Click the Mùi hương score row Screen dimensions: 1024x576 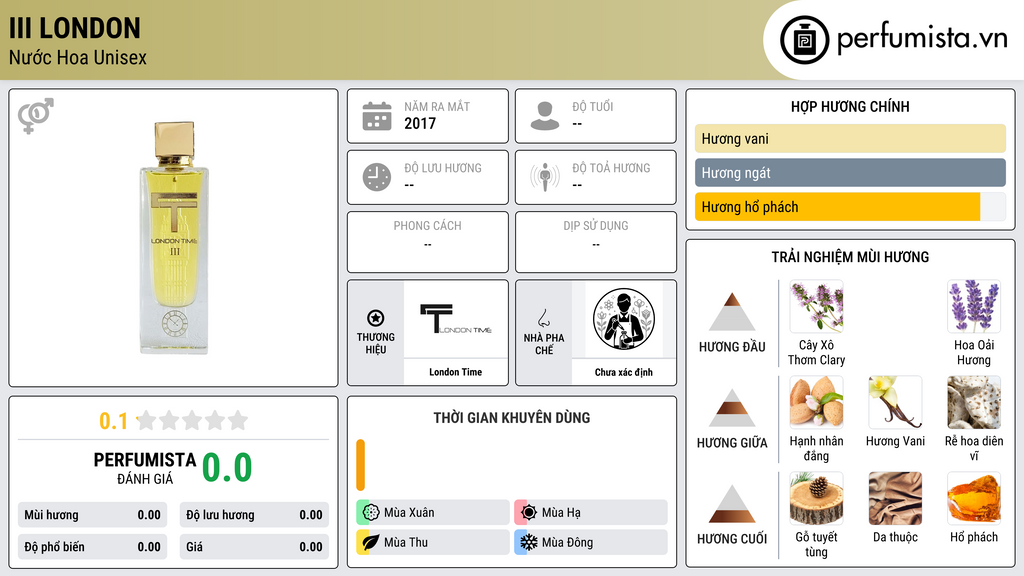tap(92, 515)
